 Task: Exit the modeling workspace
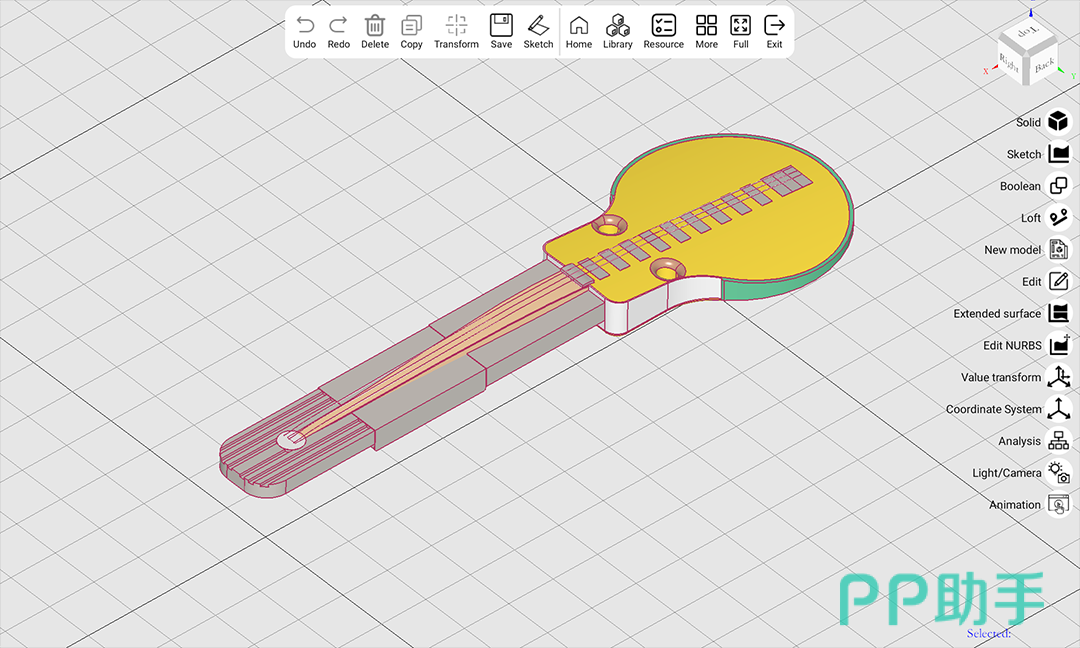(774, 26)
